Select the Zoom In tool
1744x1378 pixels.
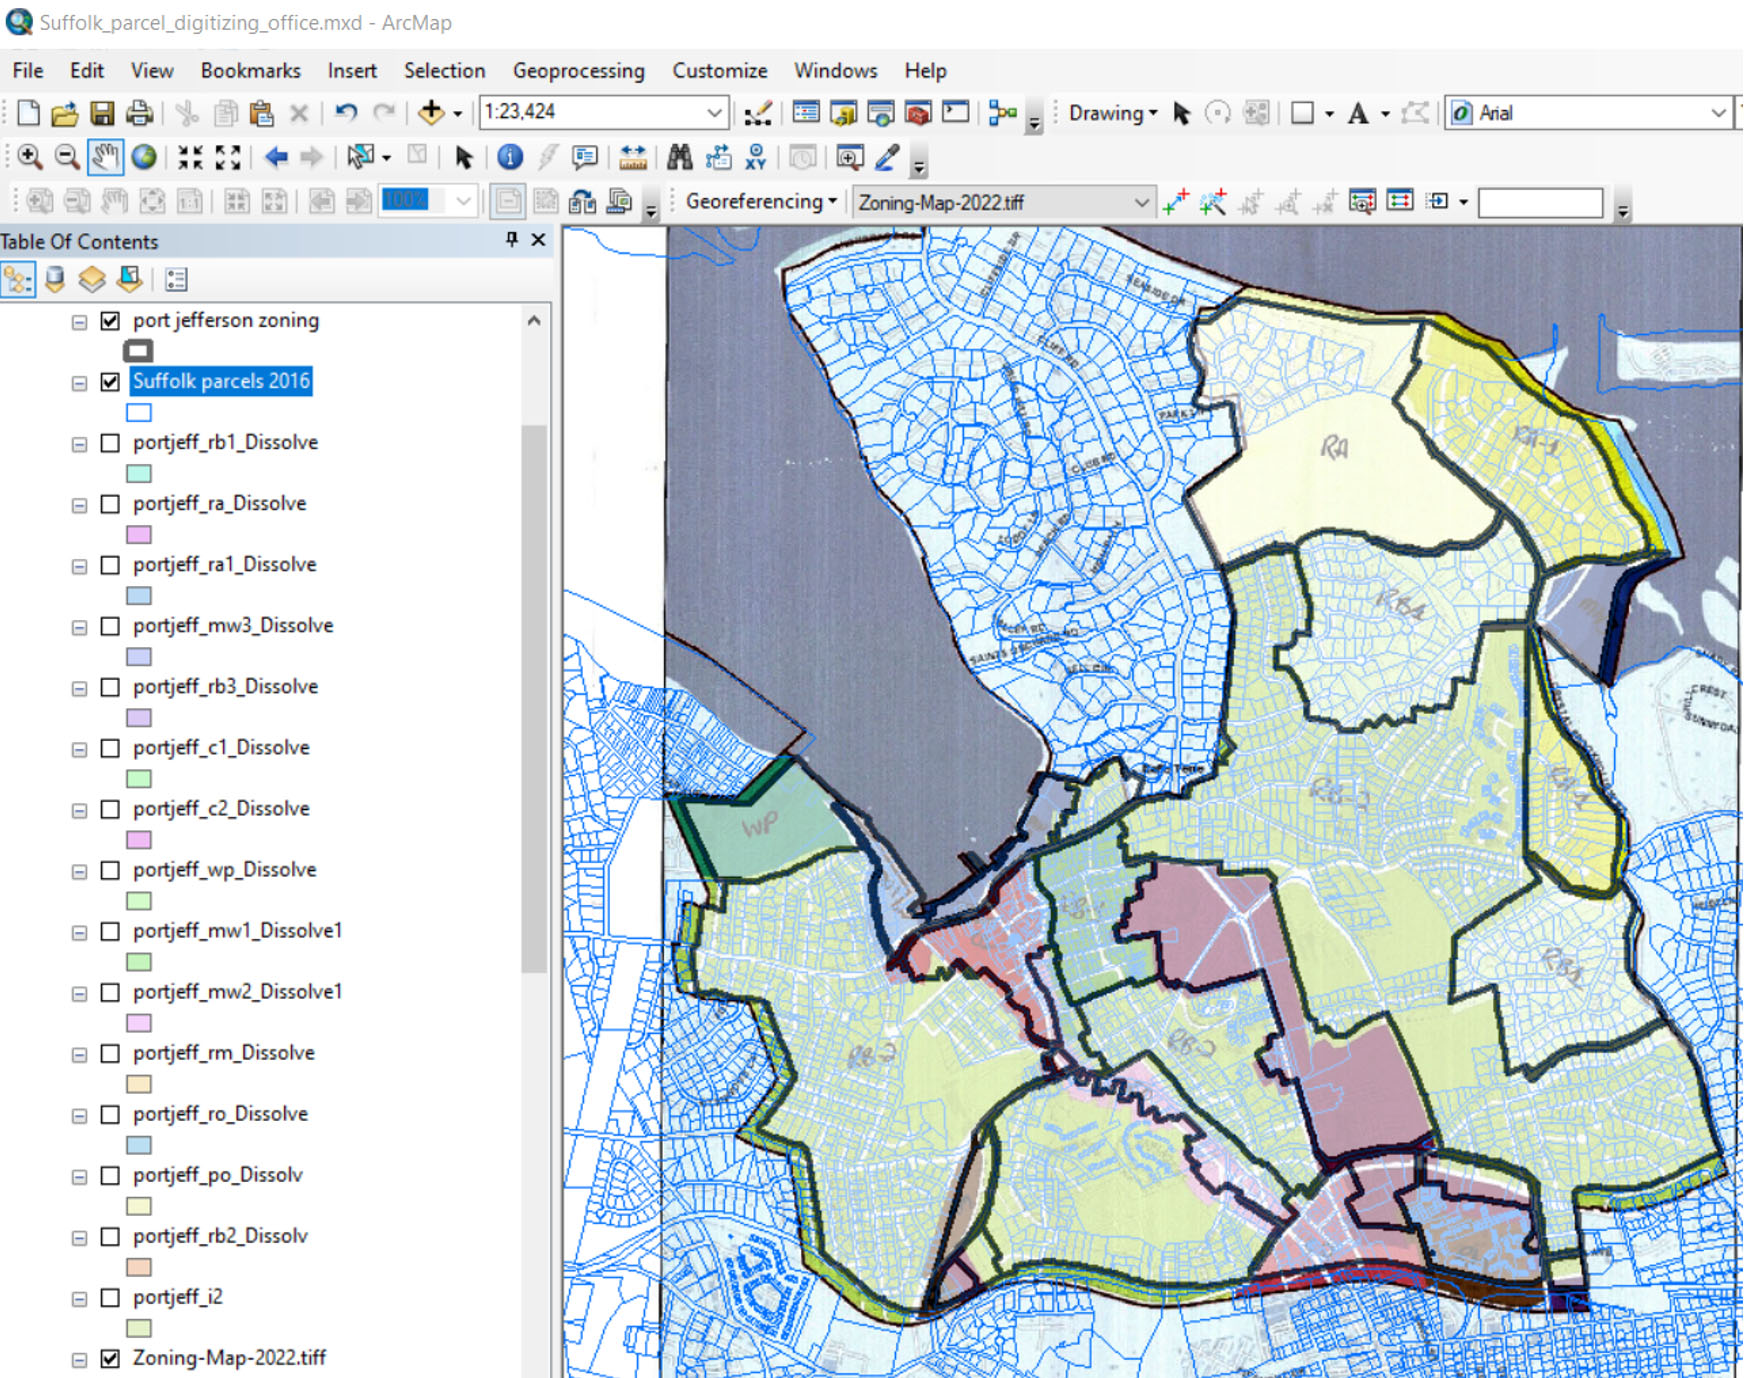click(x=30, y=157)
